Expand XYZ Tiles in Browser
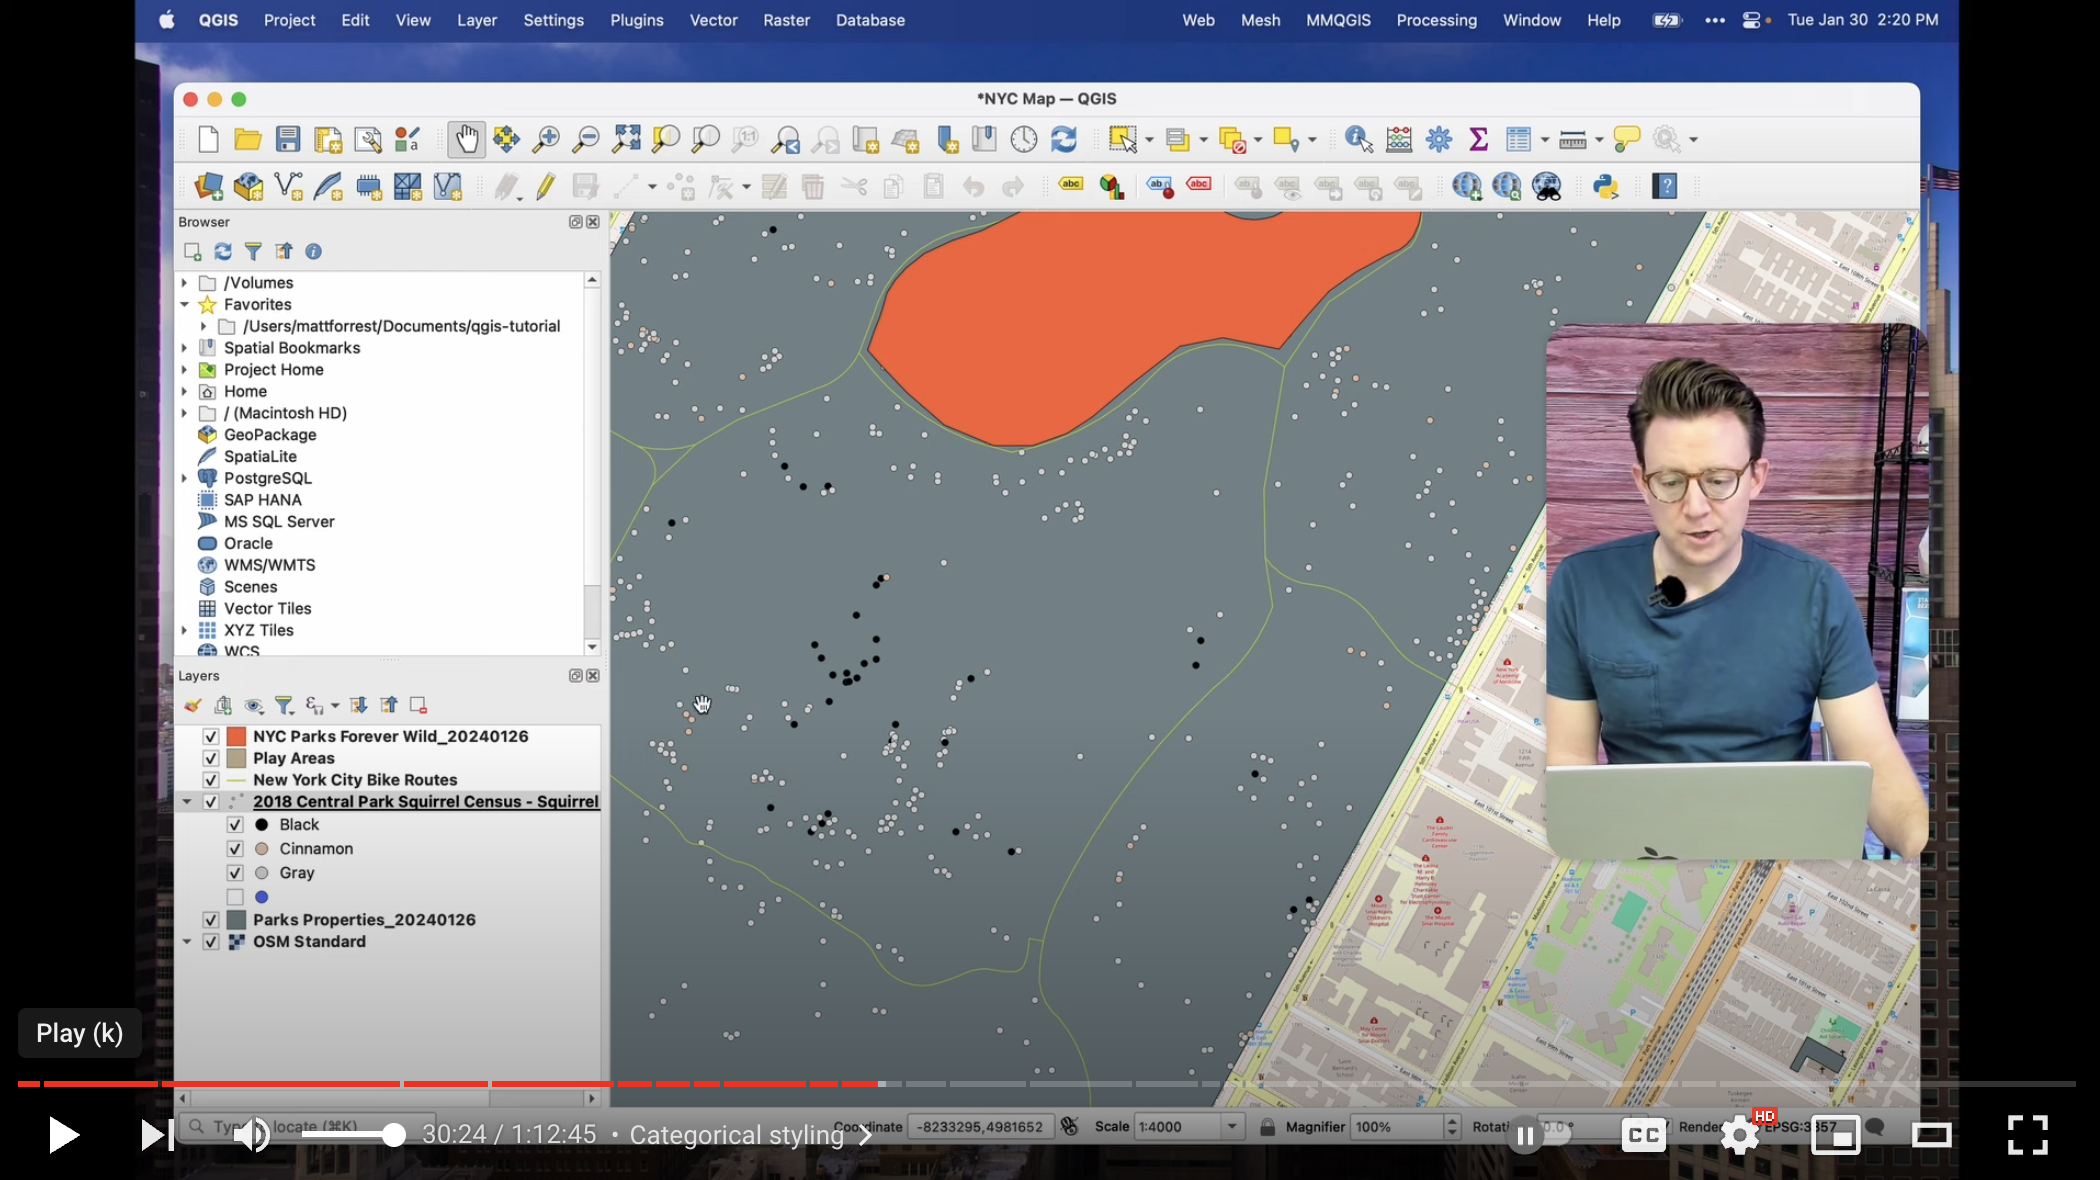Screen dimensions: 2100x1180 [x=185, y=630]
